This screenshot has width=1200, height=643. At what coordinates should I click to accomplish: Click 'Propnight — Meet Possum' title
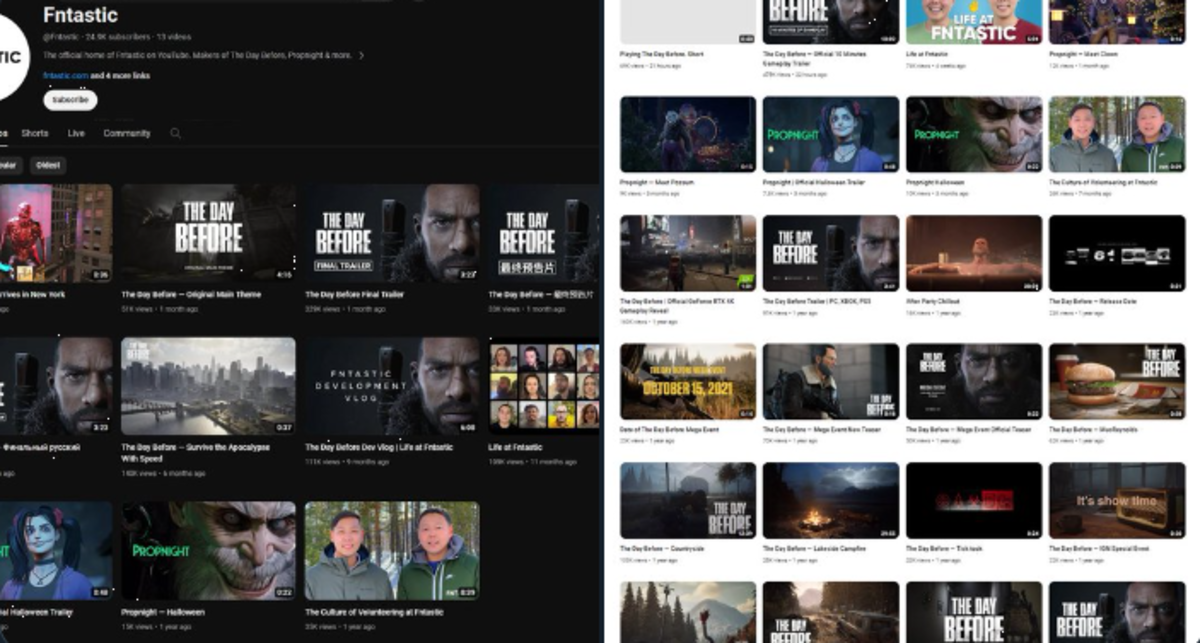657,183
